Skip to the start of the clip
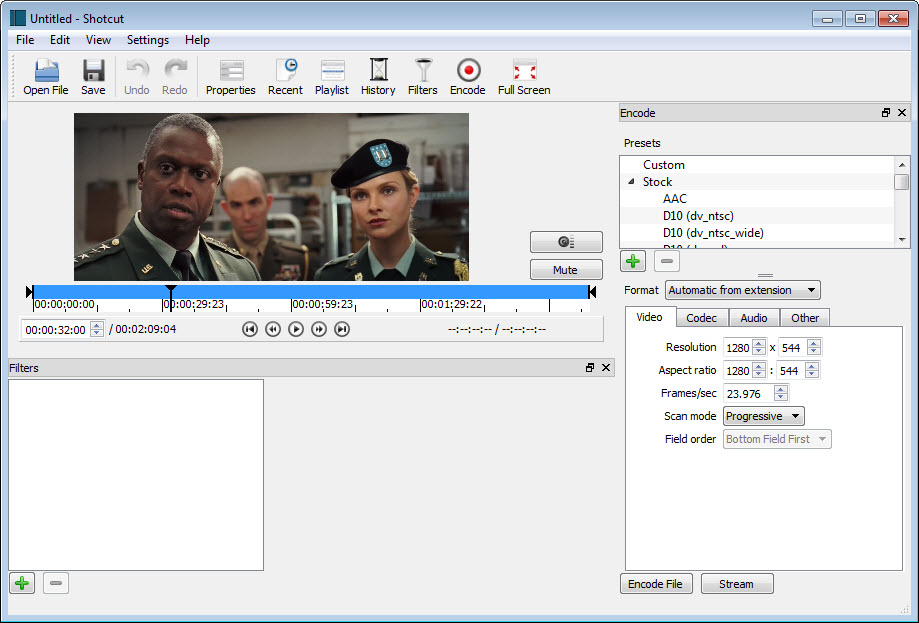Viewport: 919px width, 623px height. tap(250, 329)
